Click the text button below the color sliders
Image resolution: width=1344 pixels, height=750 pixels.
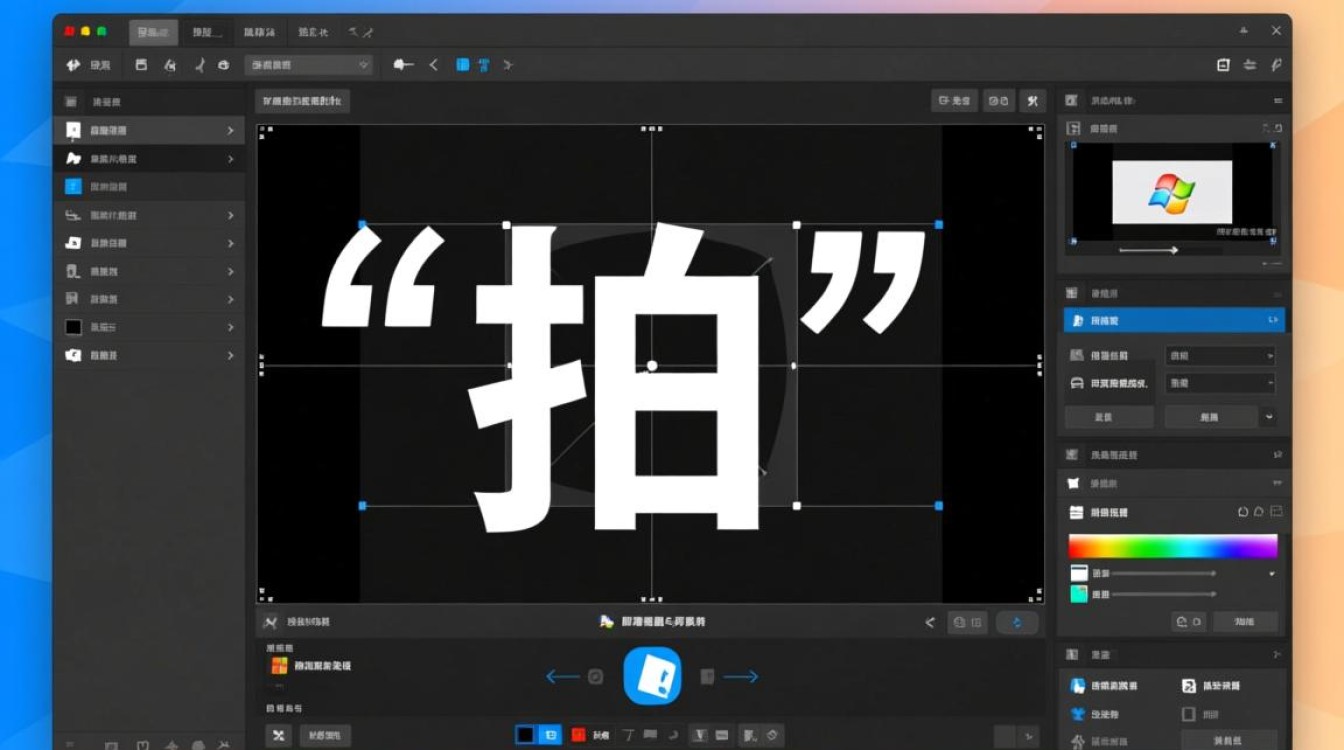point(1244,621)
